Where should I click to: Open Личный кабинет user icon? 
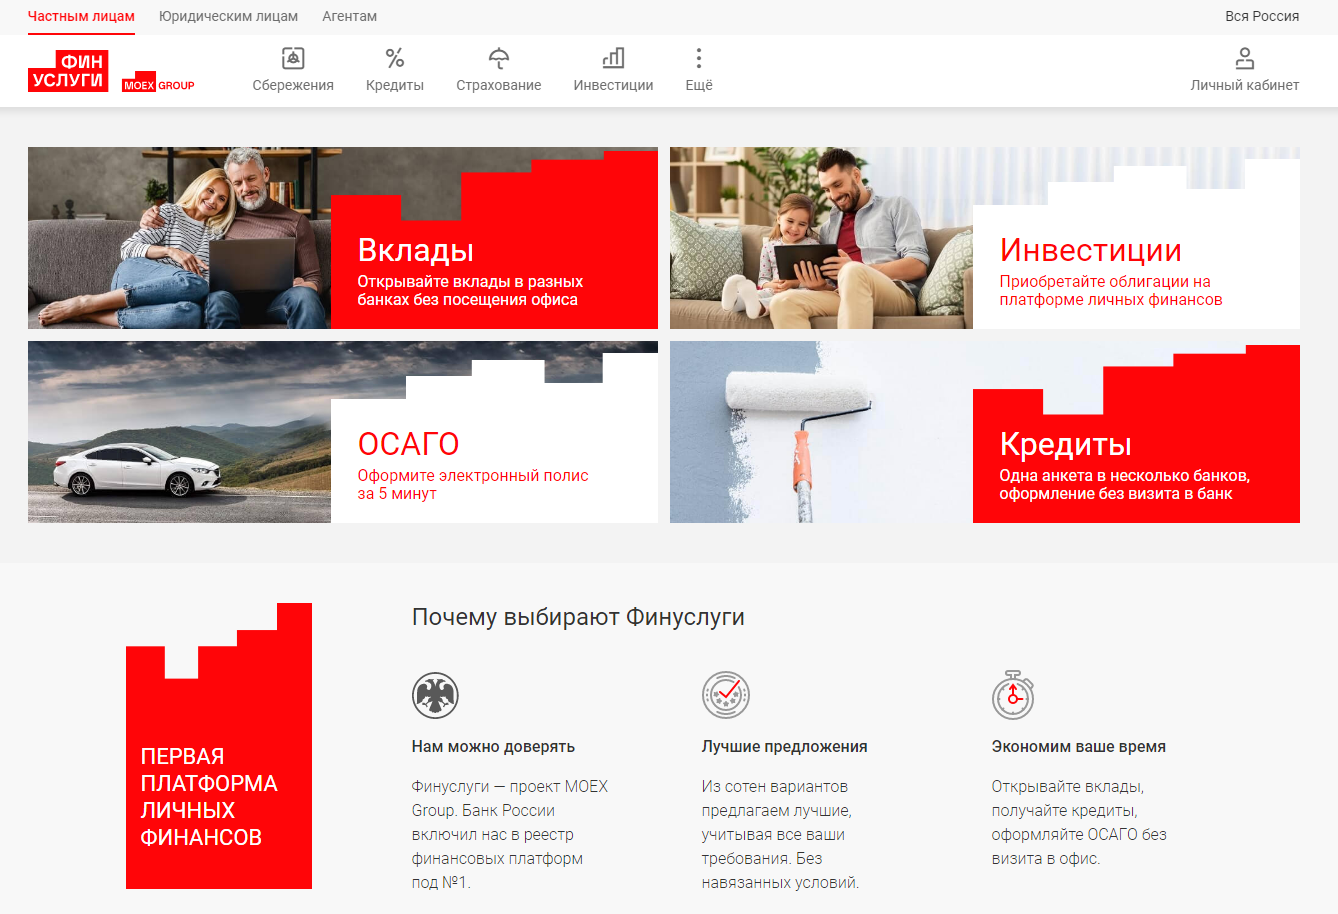coord(1244,59)
